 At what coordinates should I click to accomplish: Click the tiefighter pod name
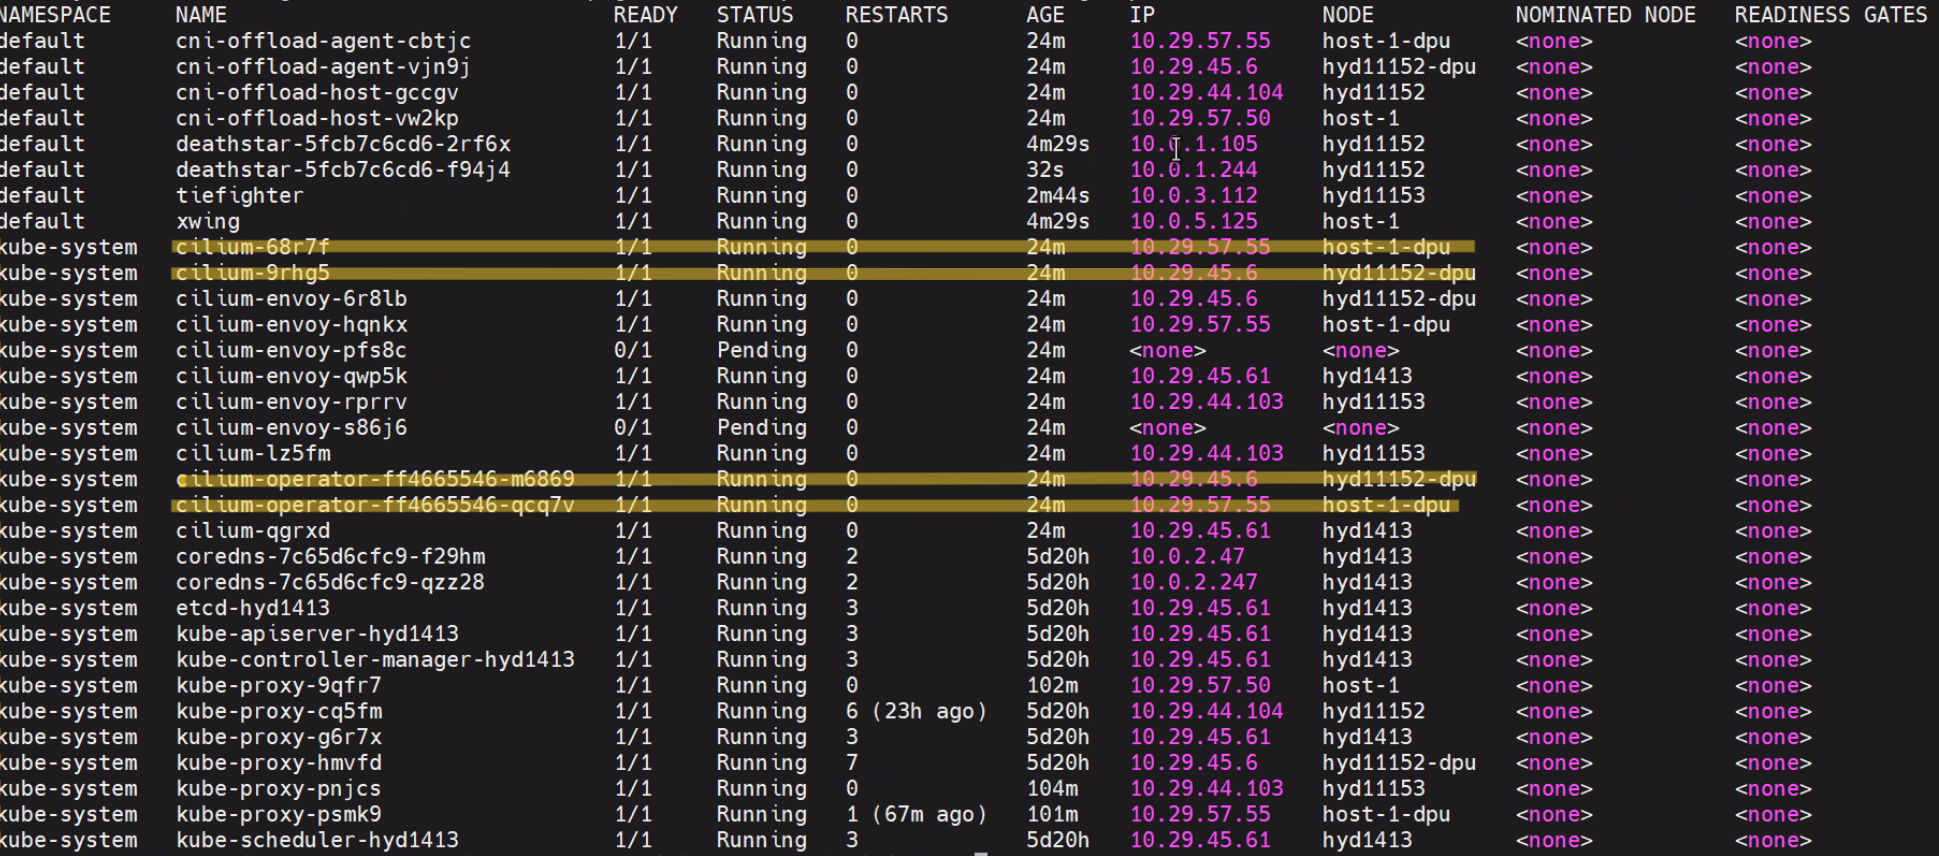coord(240,196)
